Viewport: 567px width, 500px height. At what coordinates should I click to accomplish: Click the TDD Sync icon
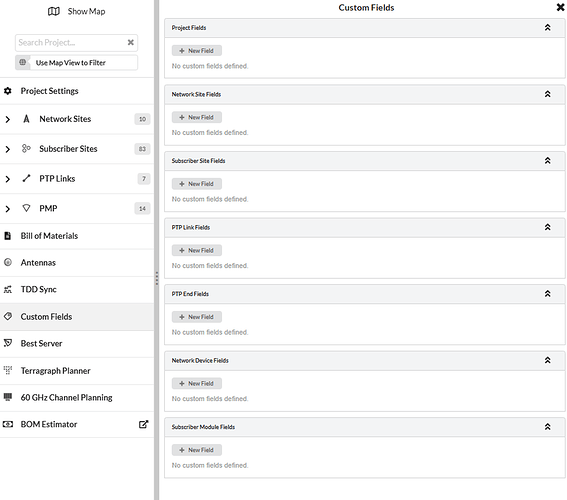(x=8, y=289)
